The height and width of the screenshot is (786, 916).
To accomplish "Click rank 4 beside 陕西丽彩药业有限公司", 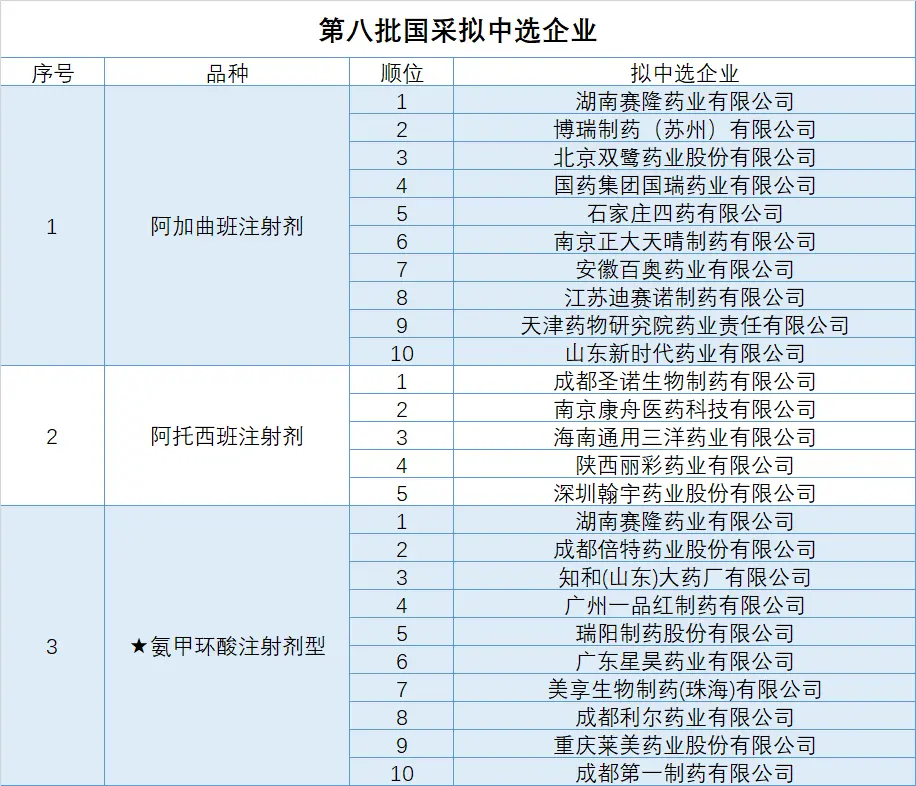I will pos(401,466).
